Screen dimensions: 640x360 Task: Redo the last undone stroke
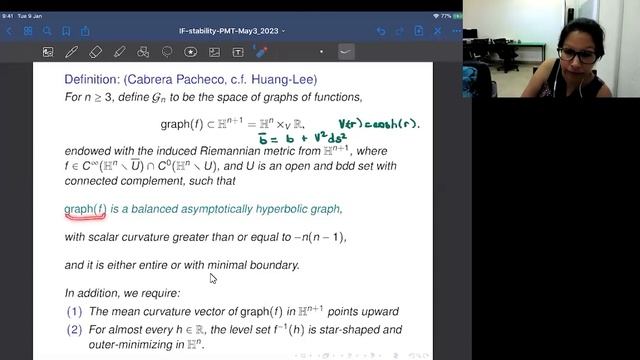coord(400,31)
